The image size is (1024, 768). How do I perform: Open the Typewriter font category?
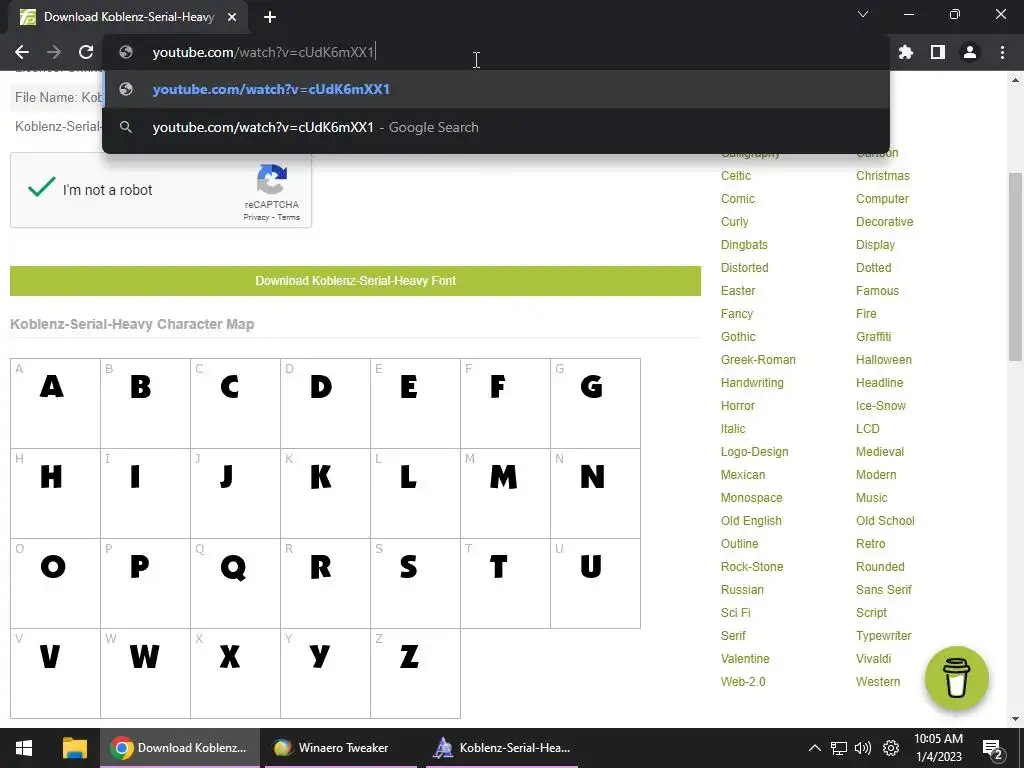click(884, 635)
